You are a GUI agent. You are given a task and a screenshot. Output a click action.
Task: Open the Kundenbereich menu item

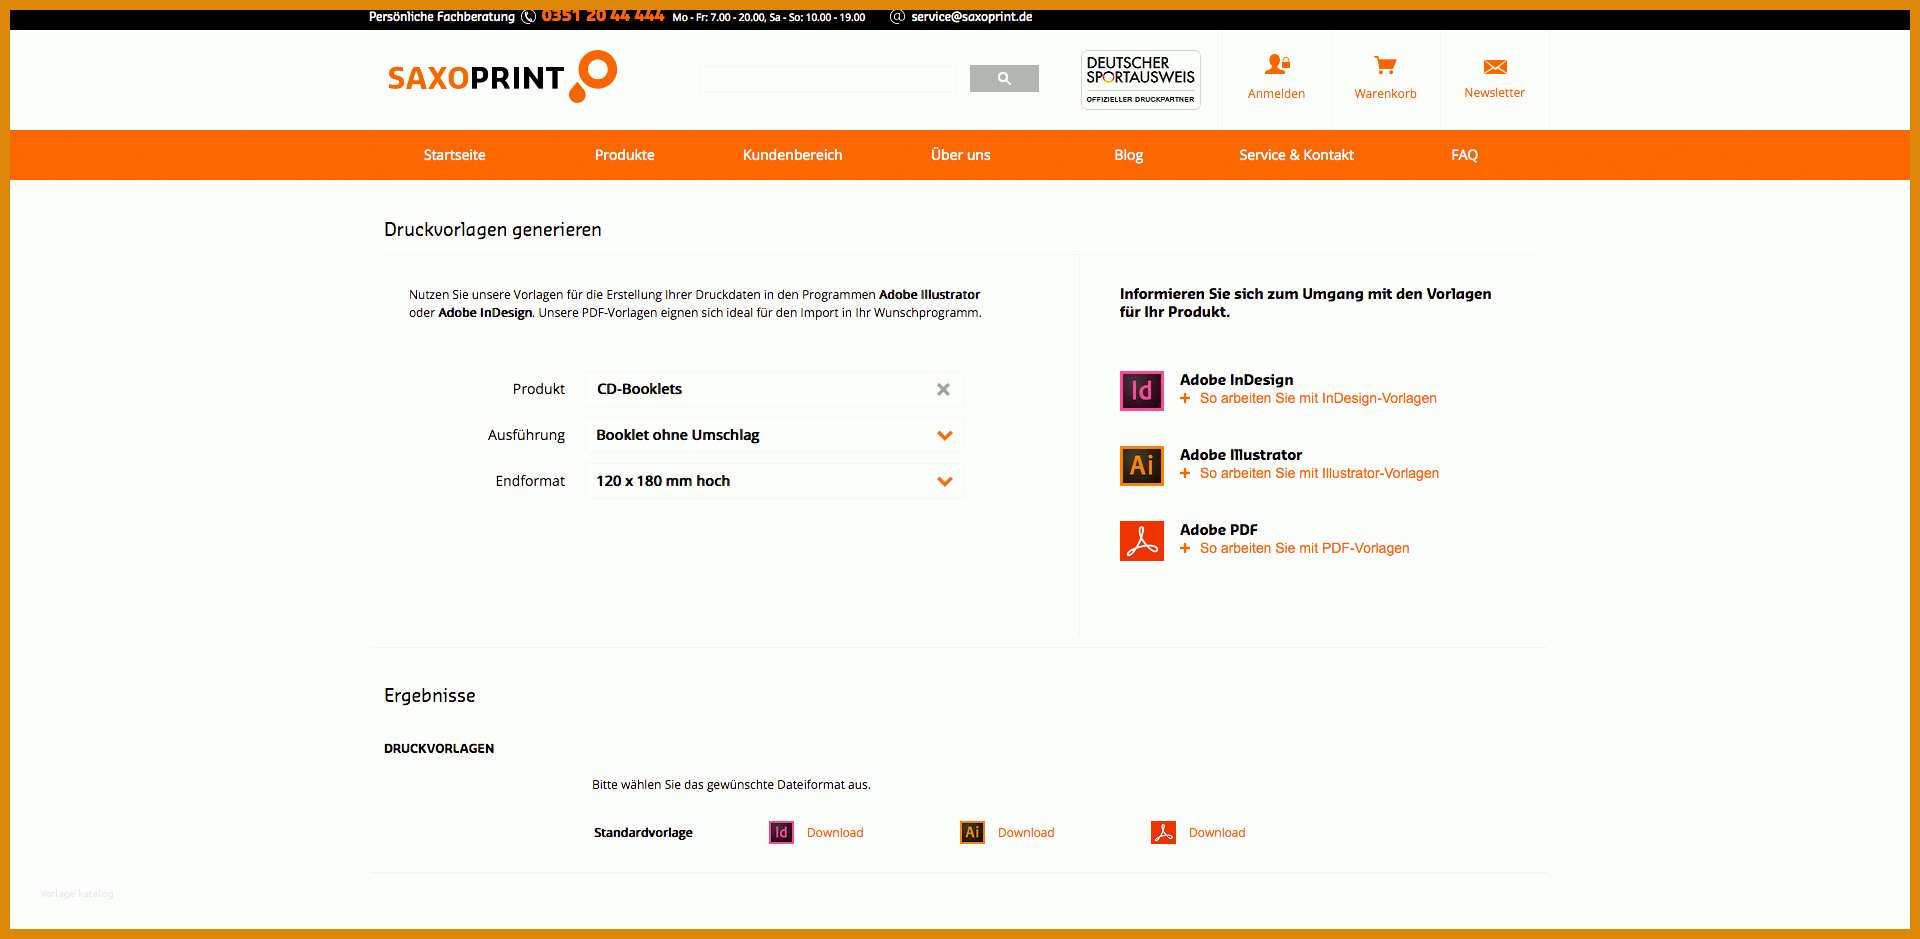[x=792, y=155]
